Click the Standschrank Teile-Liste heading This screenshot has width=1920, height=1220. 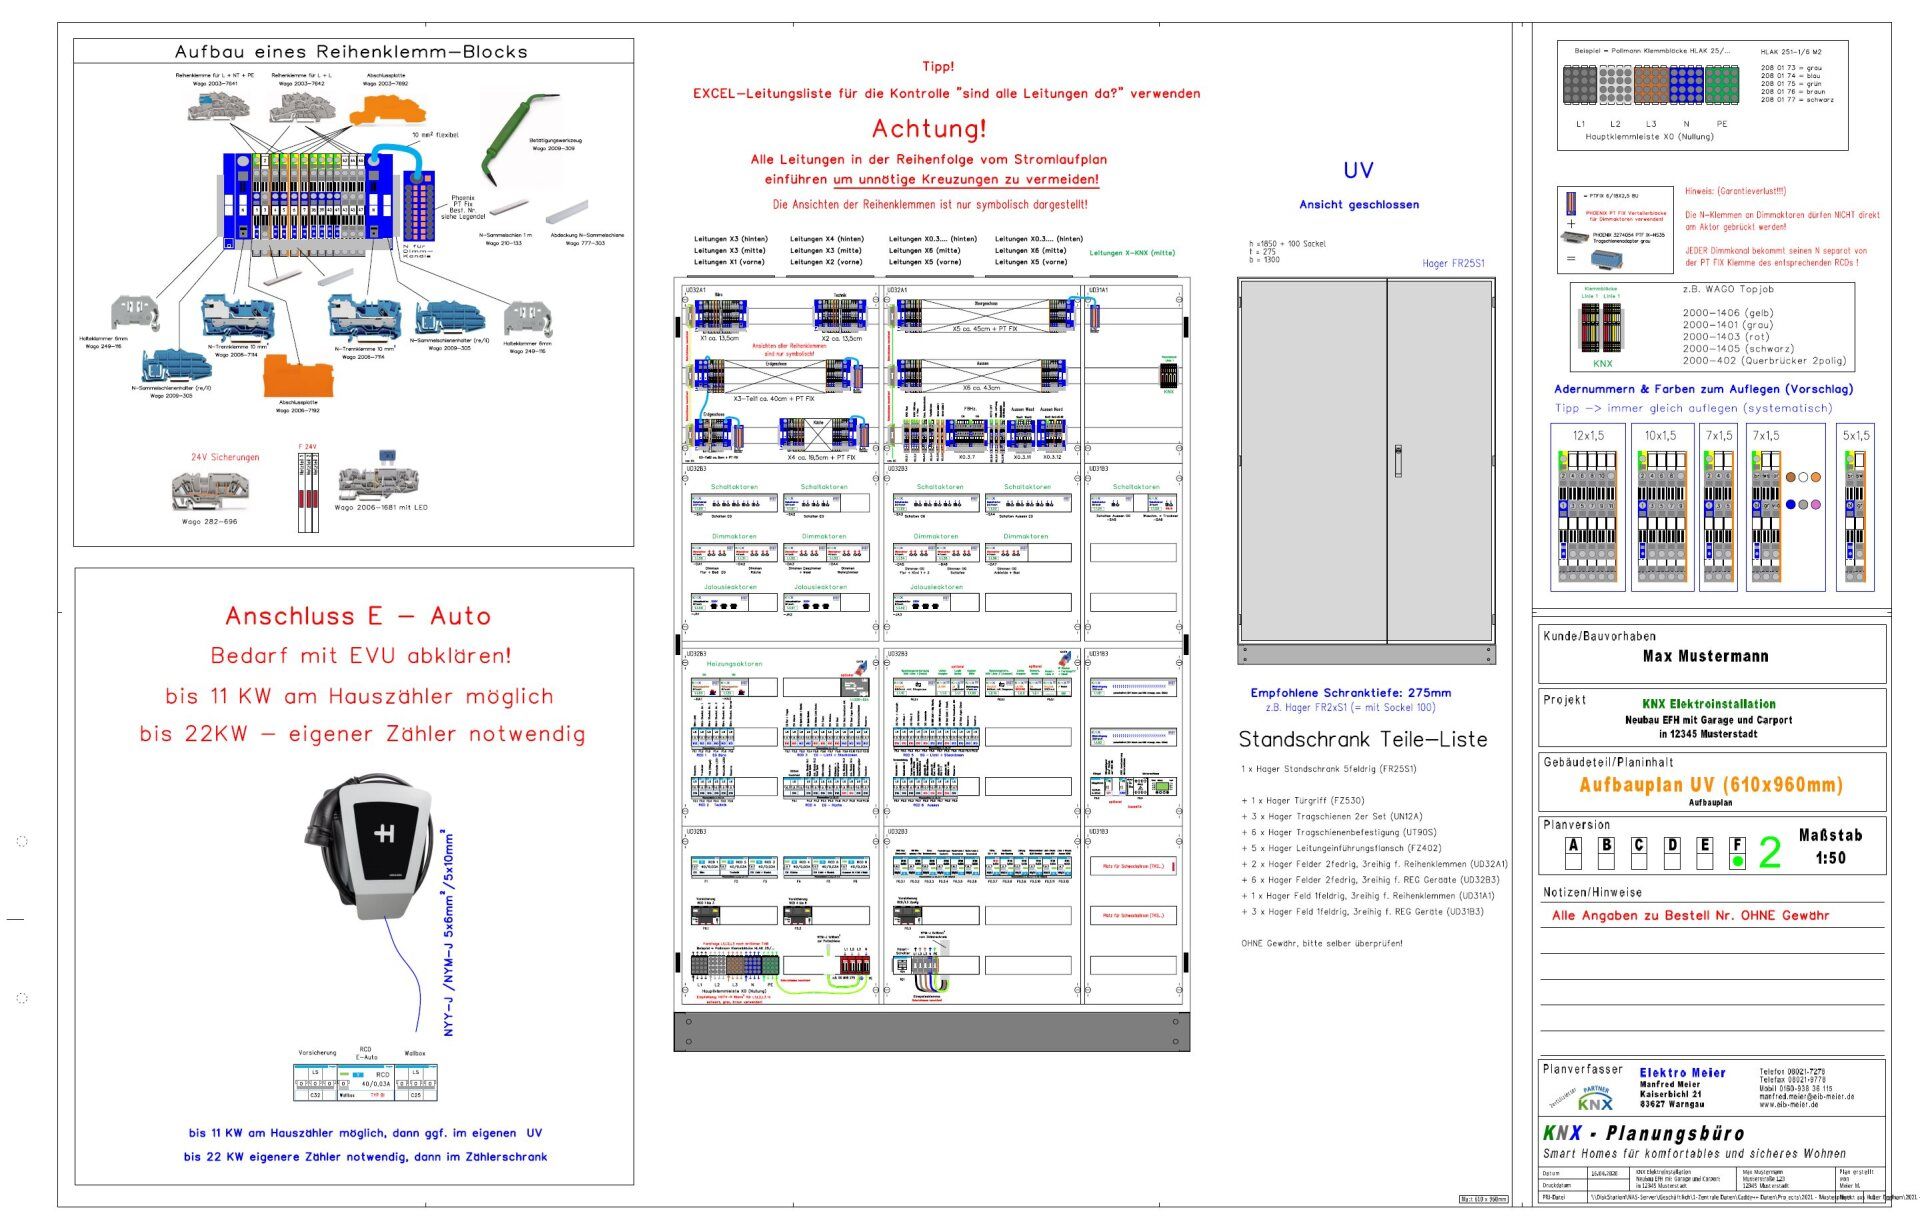[x=1362, y=740]
